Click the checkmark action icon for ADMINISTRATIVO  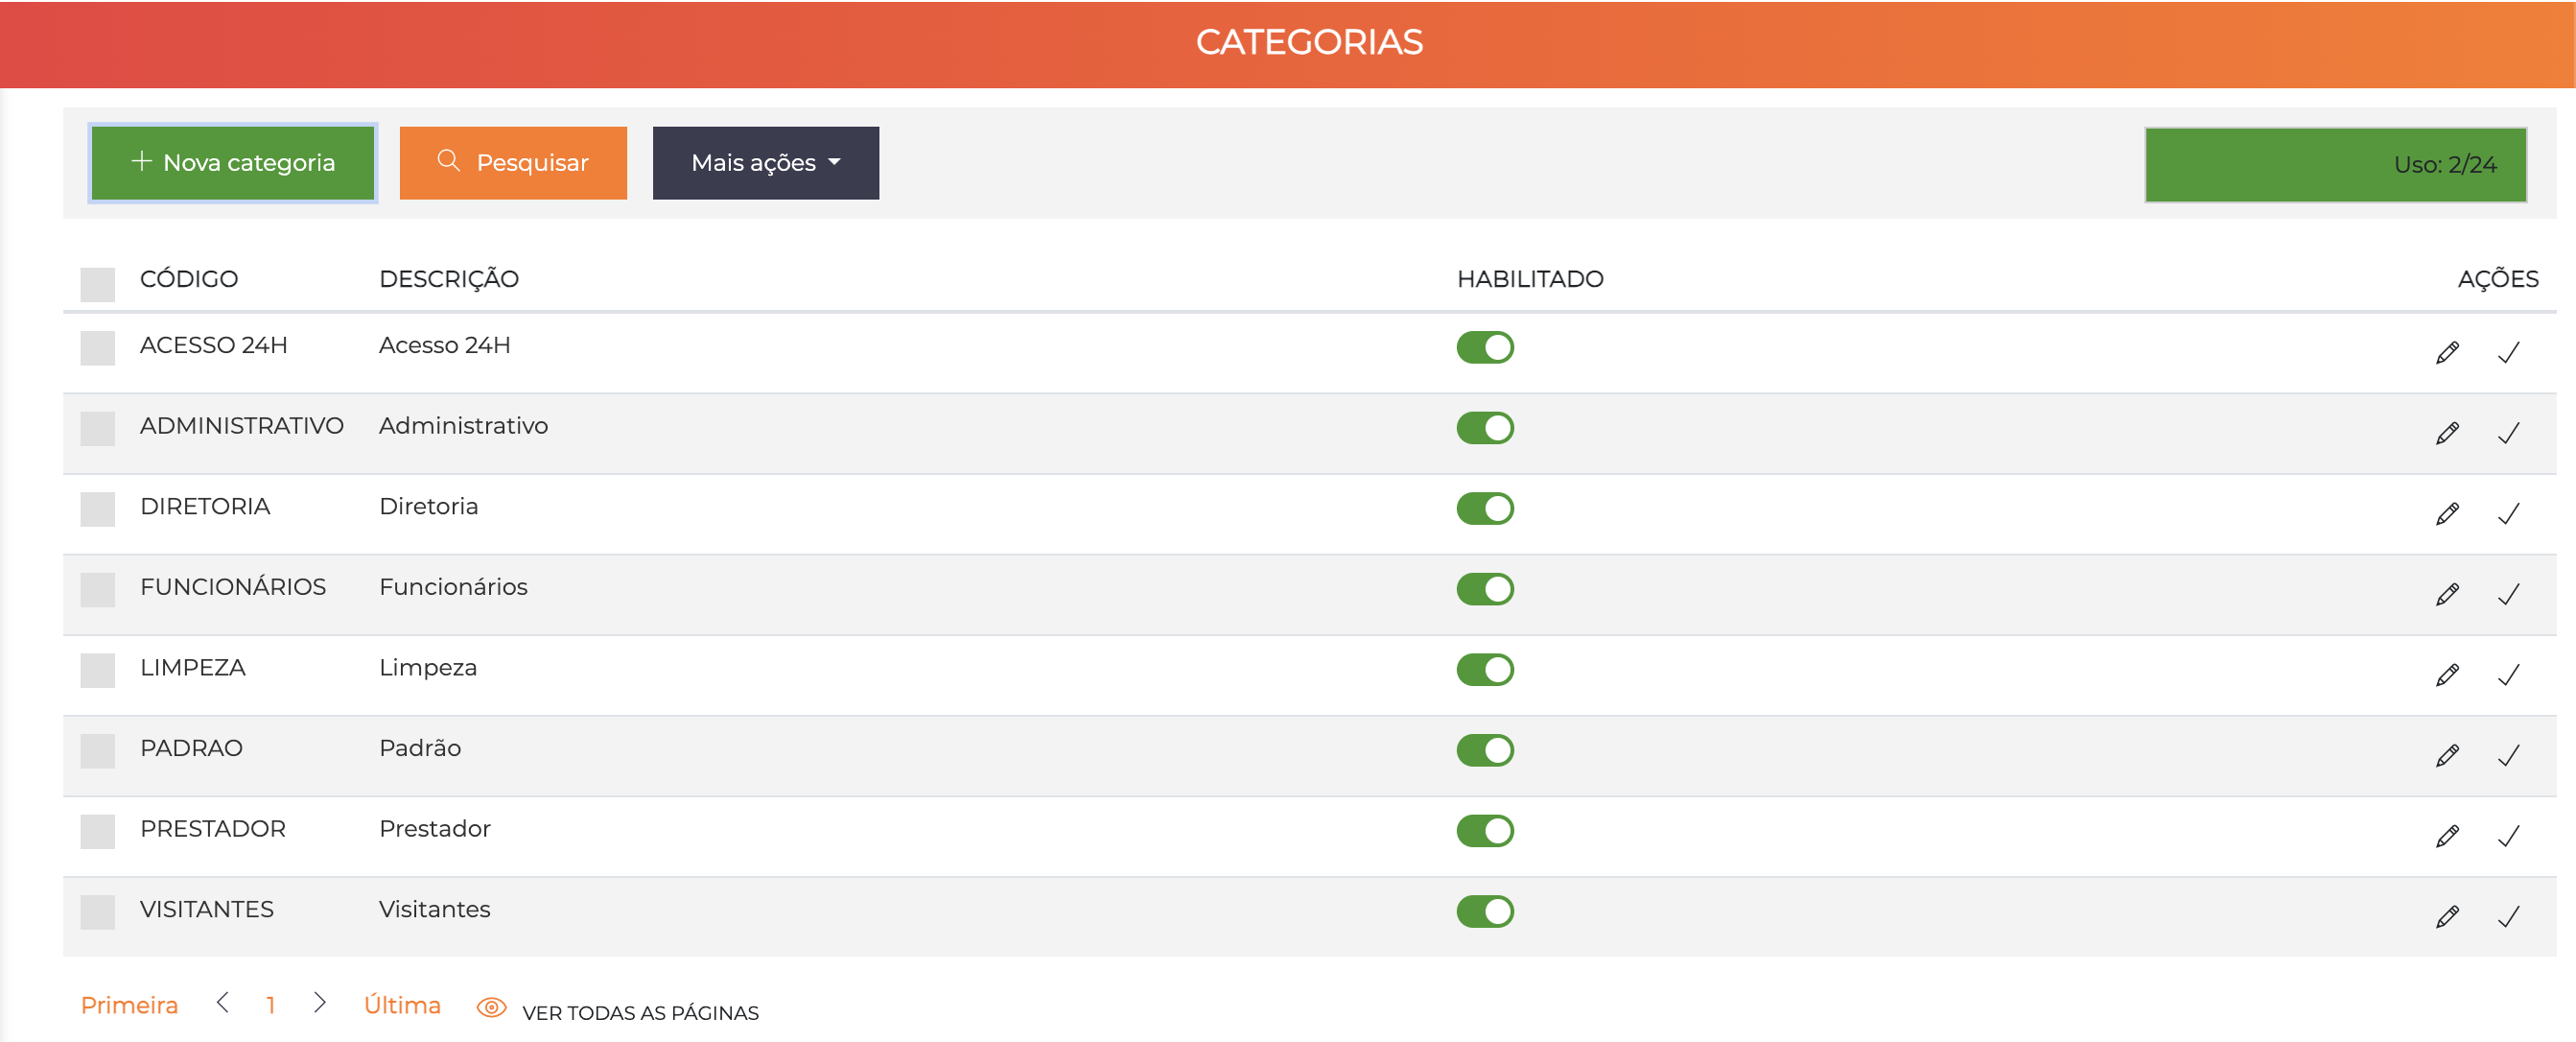tap(2508, 432)
